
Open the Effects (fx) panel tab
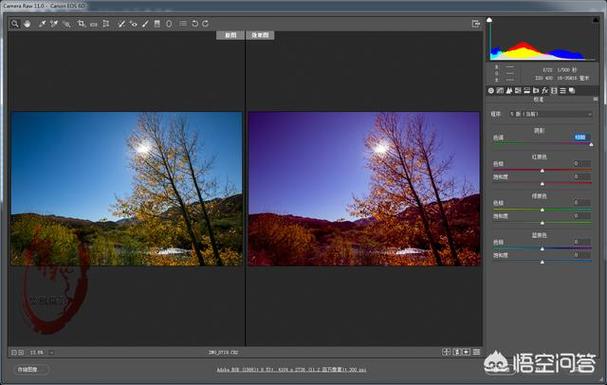[x=545, y=91]
